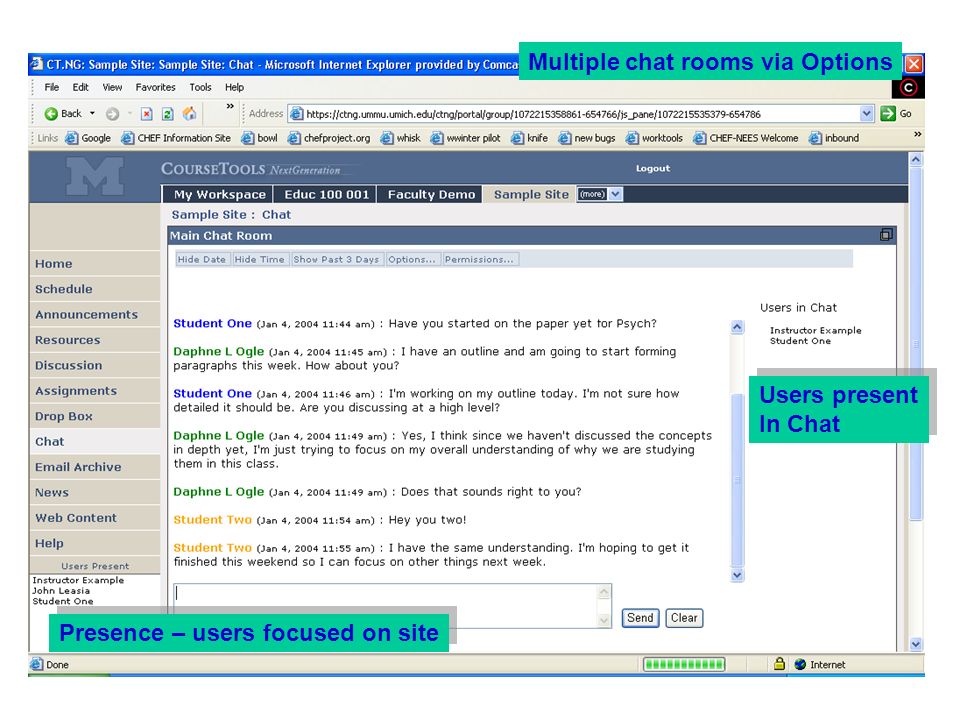
Task: Expand the toolbar overflow chevron
Action: pyautogui.click(x=230, y=106)
